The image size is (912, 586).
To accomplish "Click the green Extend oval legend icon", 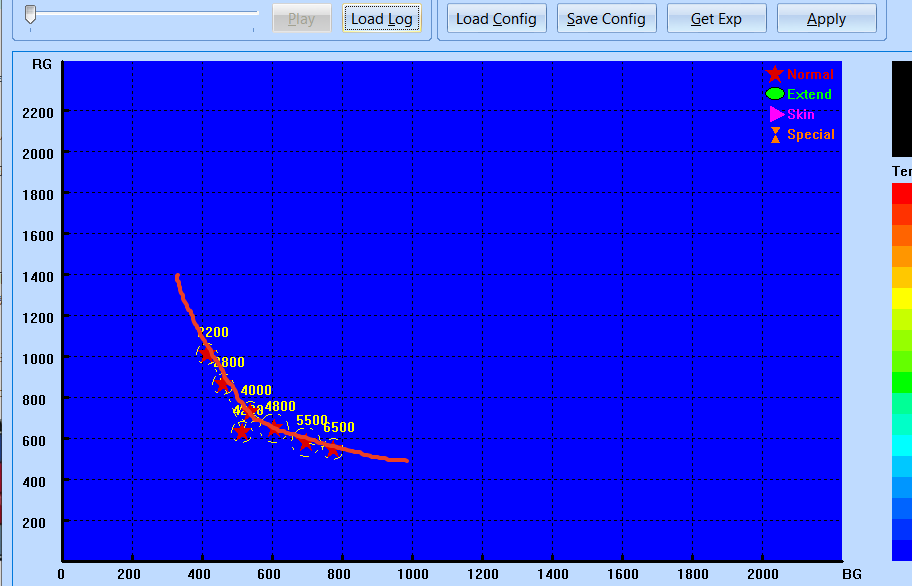I will [775, 94].
